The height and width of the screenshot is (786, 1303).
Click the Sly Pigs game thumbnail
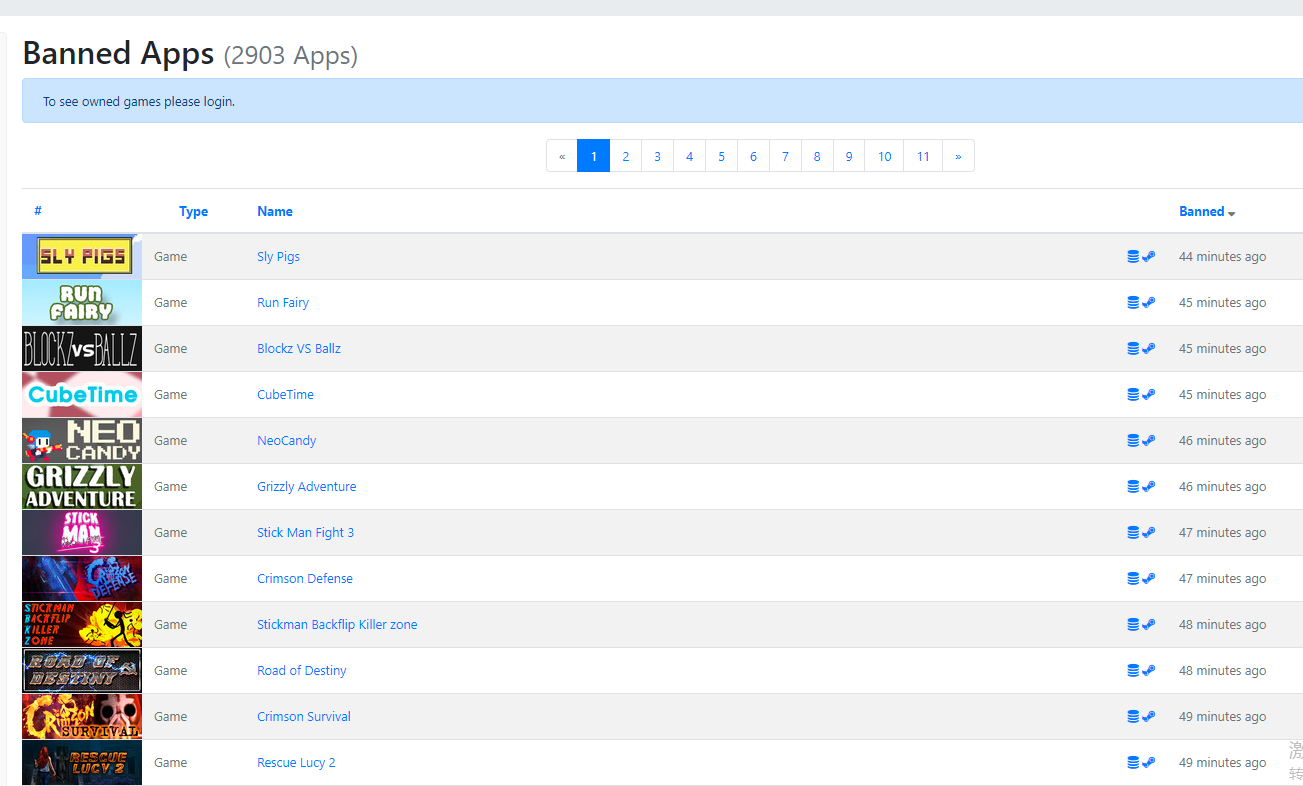[82, 257]
